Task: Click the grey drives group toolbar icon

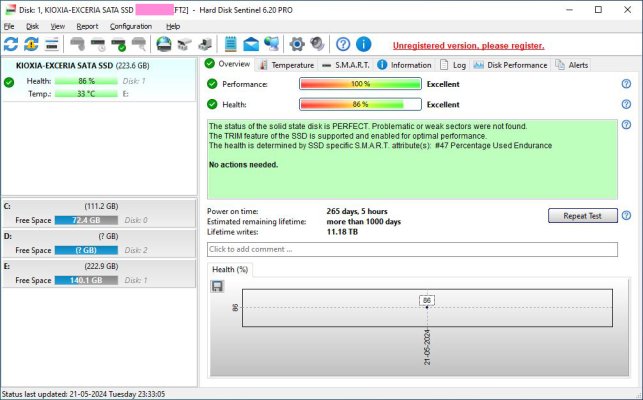Action: tap(185, 44)
